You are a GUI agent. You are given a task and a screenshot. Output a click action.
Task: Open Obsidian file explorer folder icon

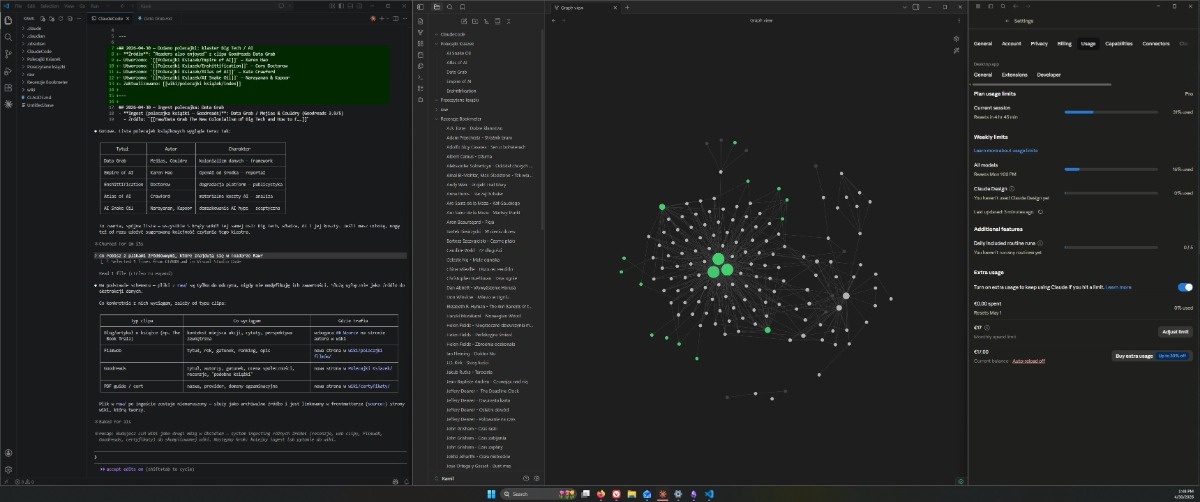(x=436, y=6)
